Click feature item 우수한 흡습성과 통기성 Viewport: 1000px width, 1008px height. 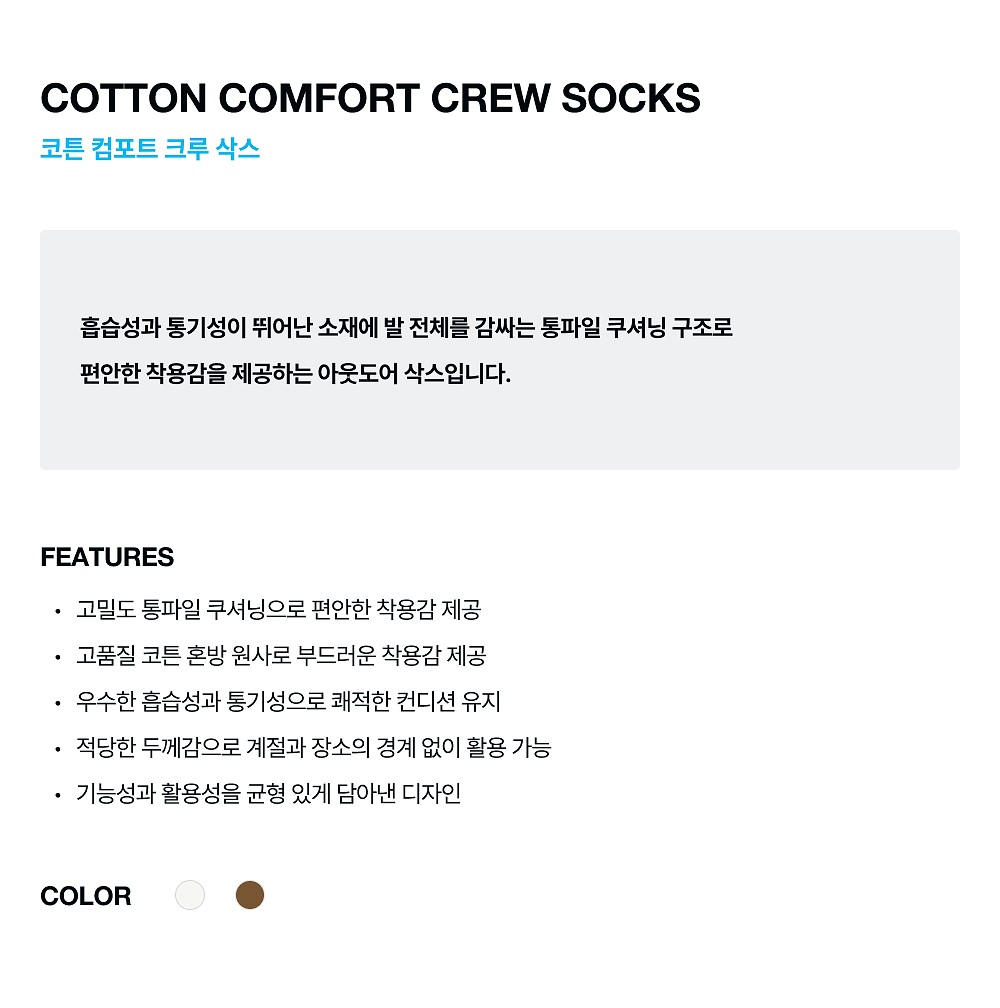tap(288, 701)
